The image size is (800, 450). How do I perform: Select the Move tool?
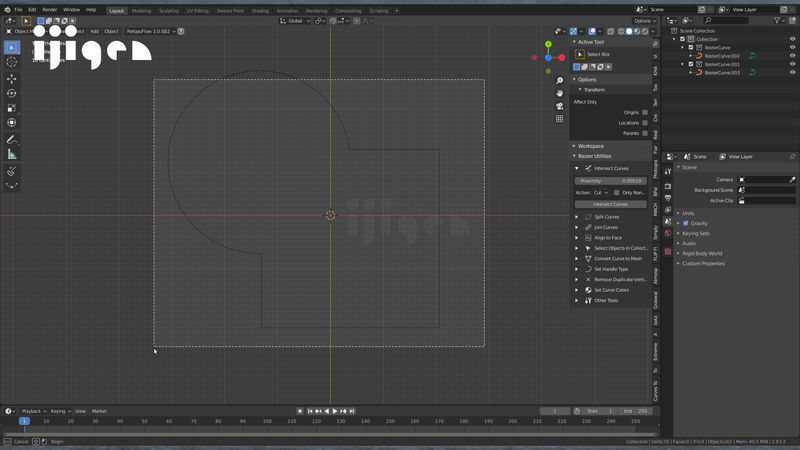coord(12,79)
